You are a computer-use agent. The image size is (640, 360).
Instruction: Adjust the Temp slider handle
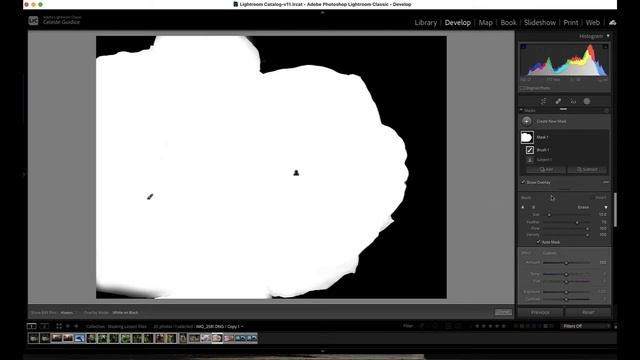coord(566,274)
